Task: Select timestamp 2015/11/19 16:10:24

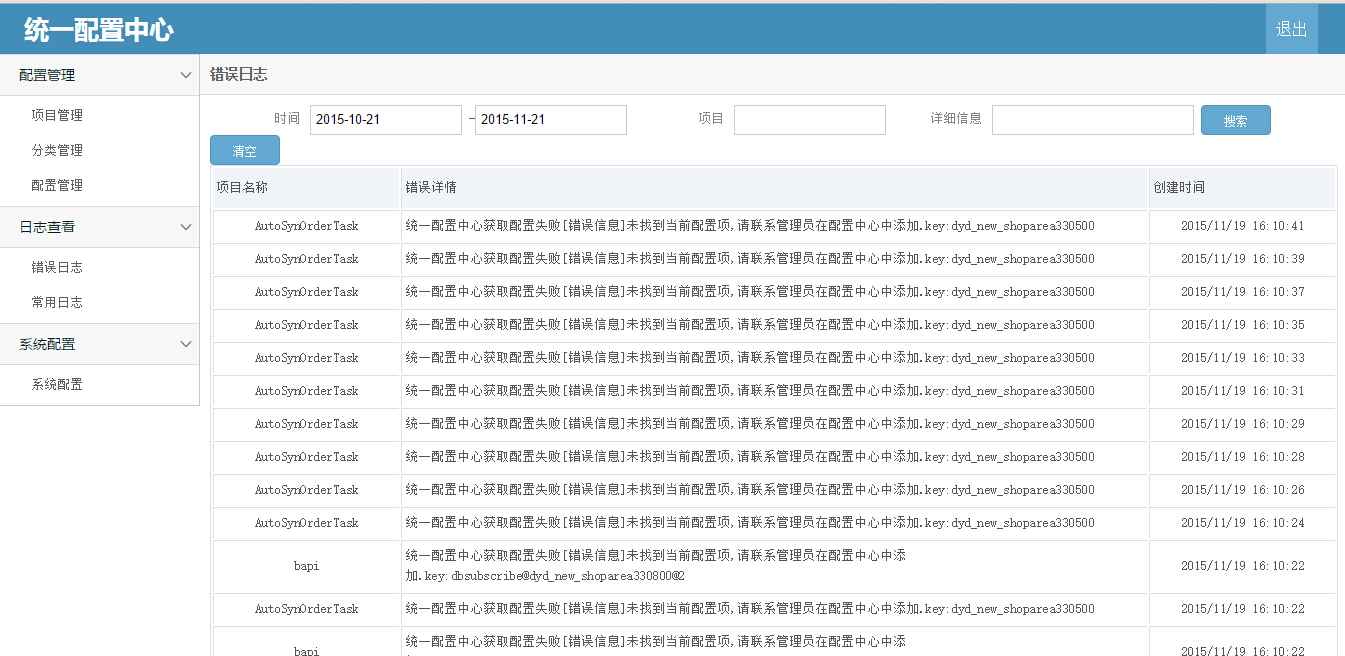Action: pos(1243,523)
